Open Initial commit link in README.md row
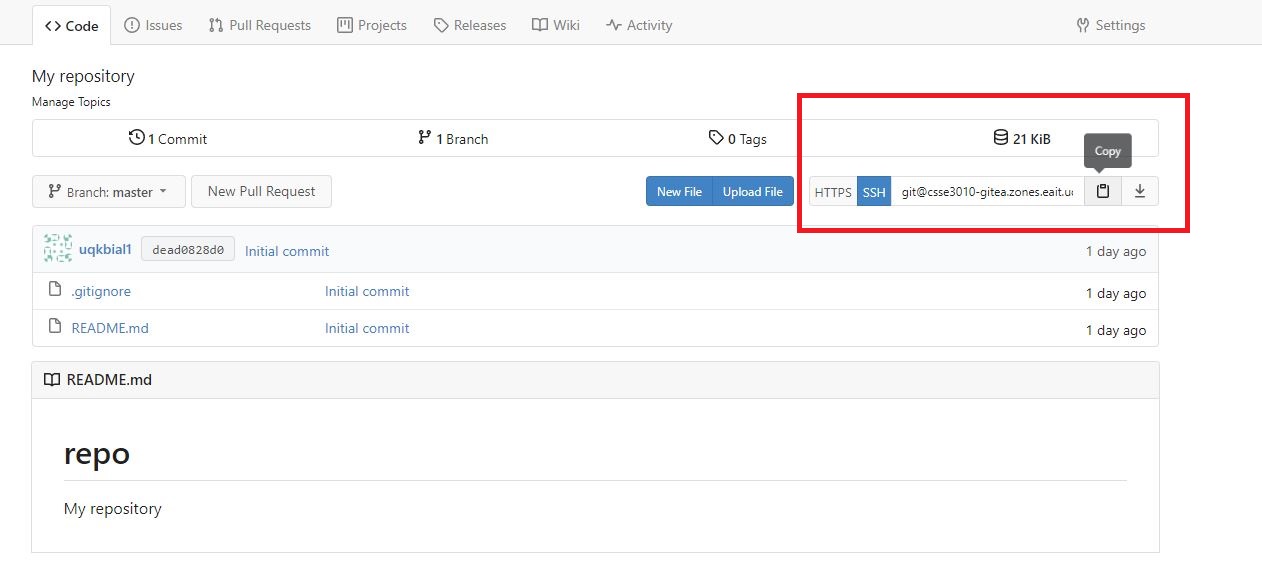The height and width of the screenshot is (584, 1262). 367,328
